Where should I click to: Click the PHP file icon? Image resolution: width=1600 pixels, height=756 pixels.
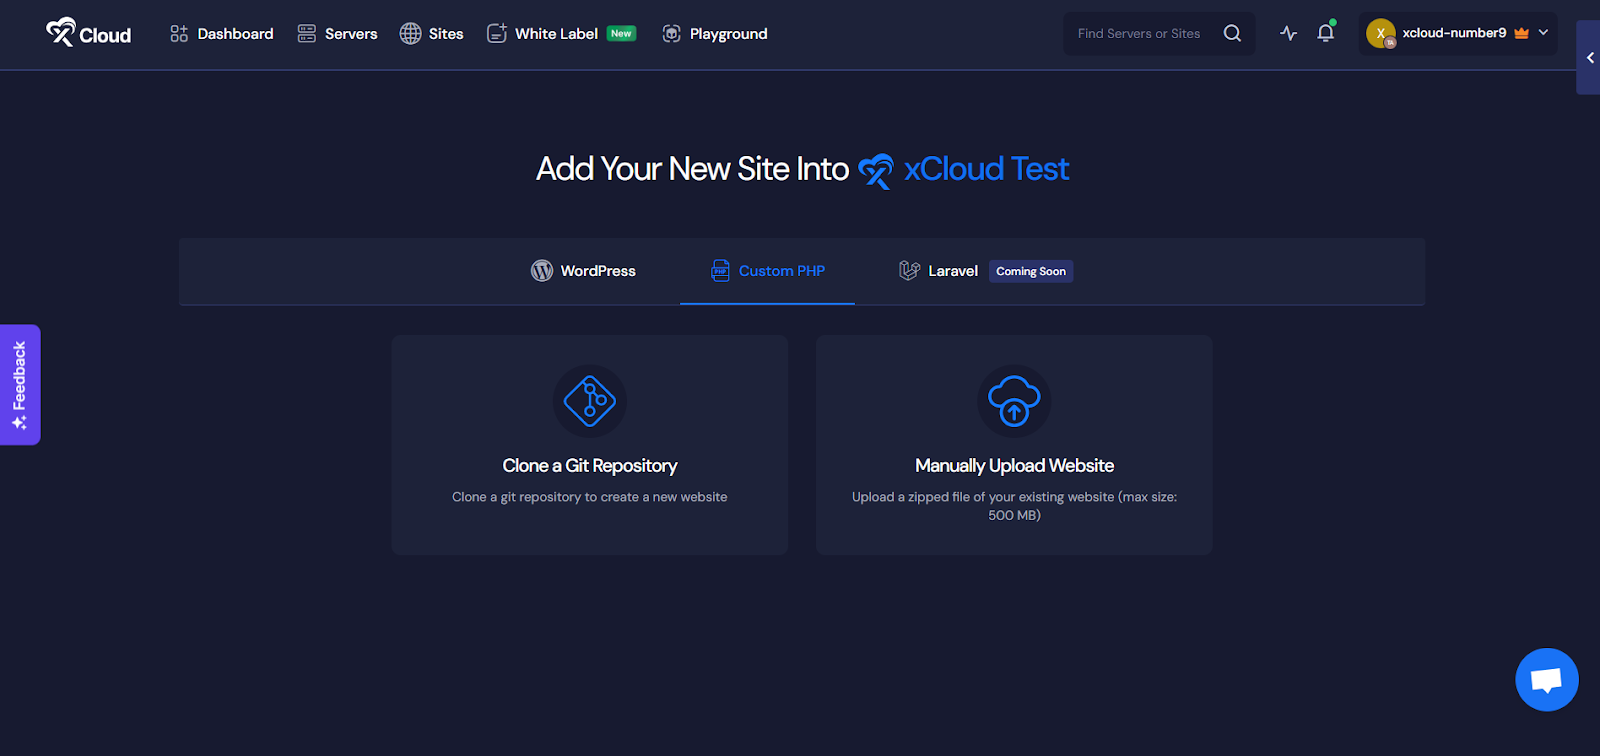coord(720,271)
